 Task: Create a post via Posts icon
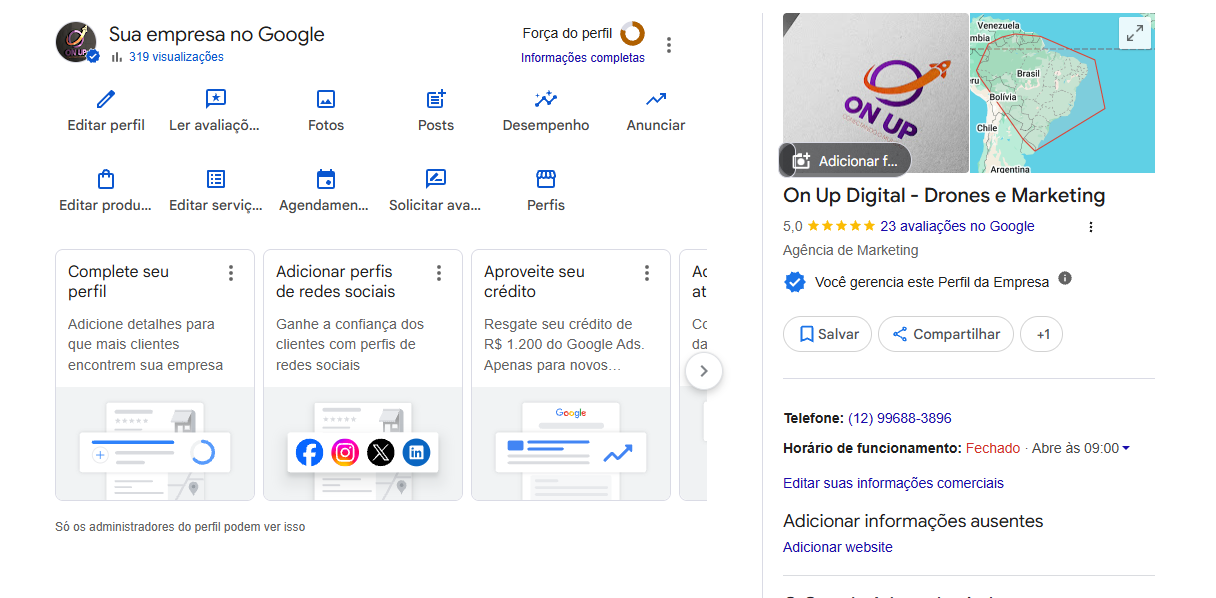point(436,99)
